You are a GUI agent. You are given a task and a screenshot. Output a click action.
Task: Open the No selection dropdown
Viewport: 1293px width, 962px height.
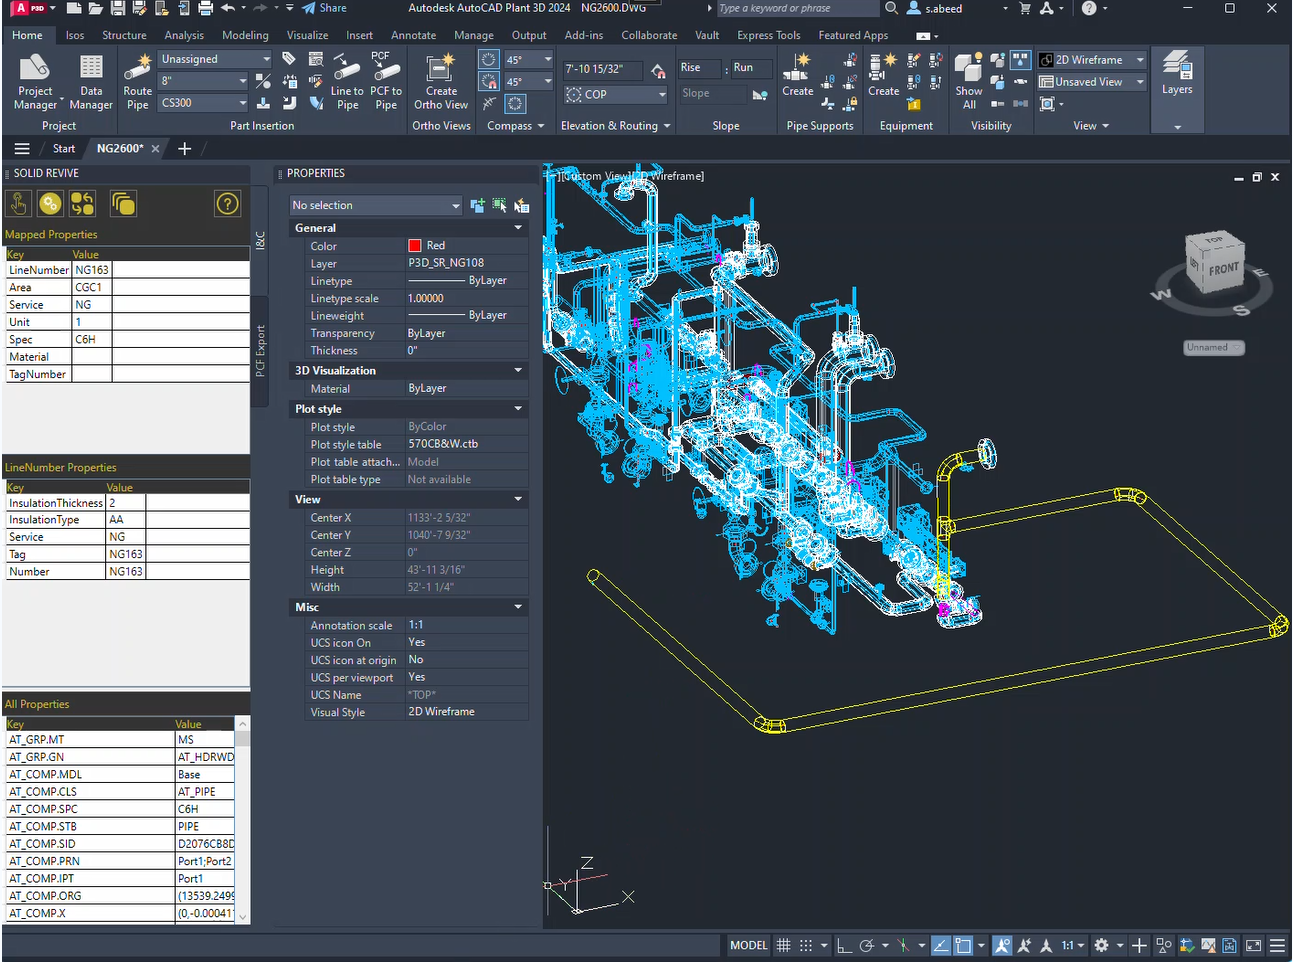376,205
